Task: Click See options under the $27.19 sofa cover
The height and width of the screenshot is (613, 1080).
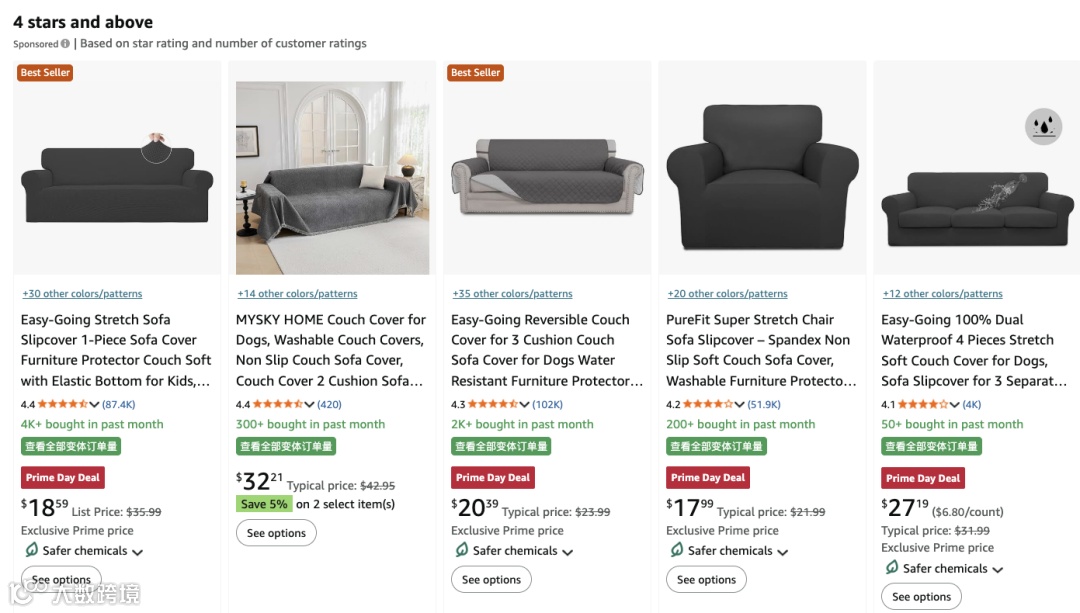Action: pos(921,597)
